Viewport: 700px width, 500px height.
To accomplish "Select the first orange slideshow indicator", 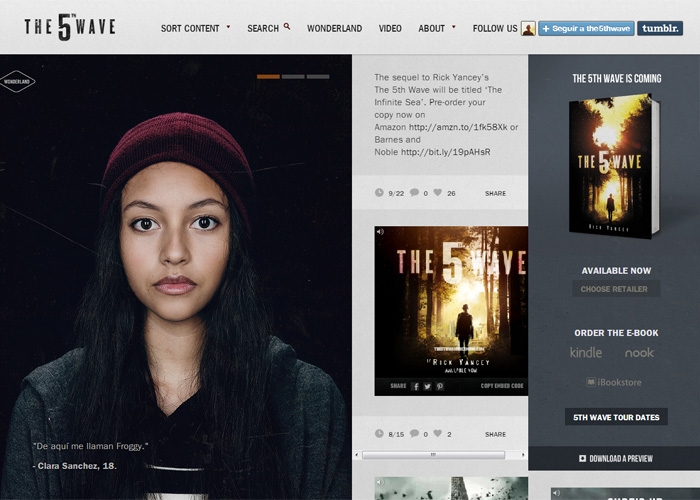I will tap(268, 77).
